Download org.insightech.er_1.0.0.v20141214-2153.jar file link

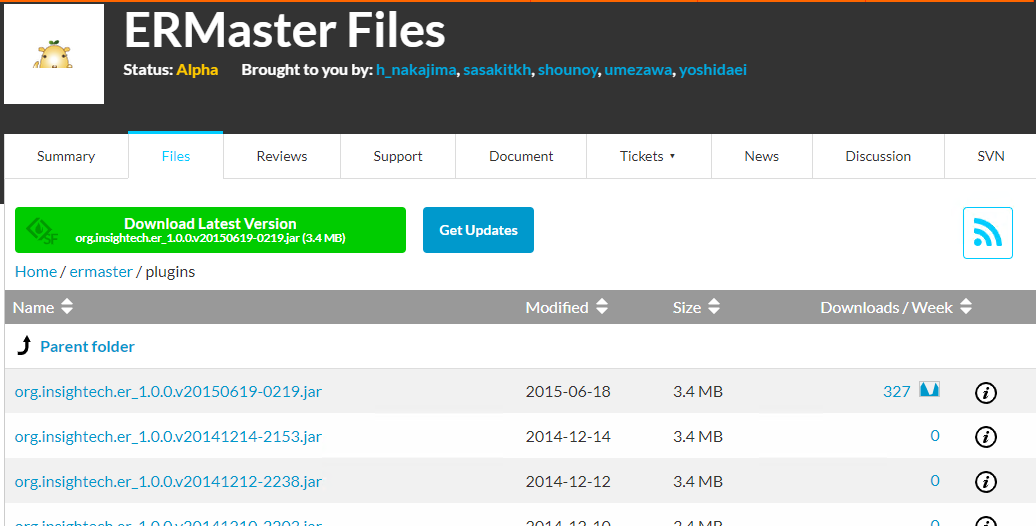(x=168, y=436)
